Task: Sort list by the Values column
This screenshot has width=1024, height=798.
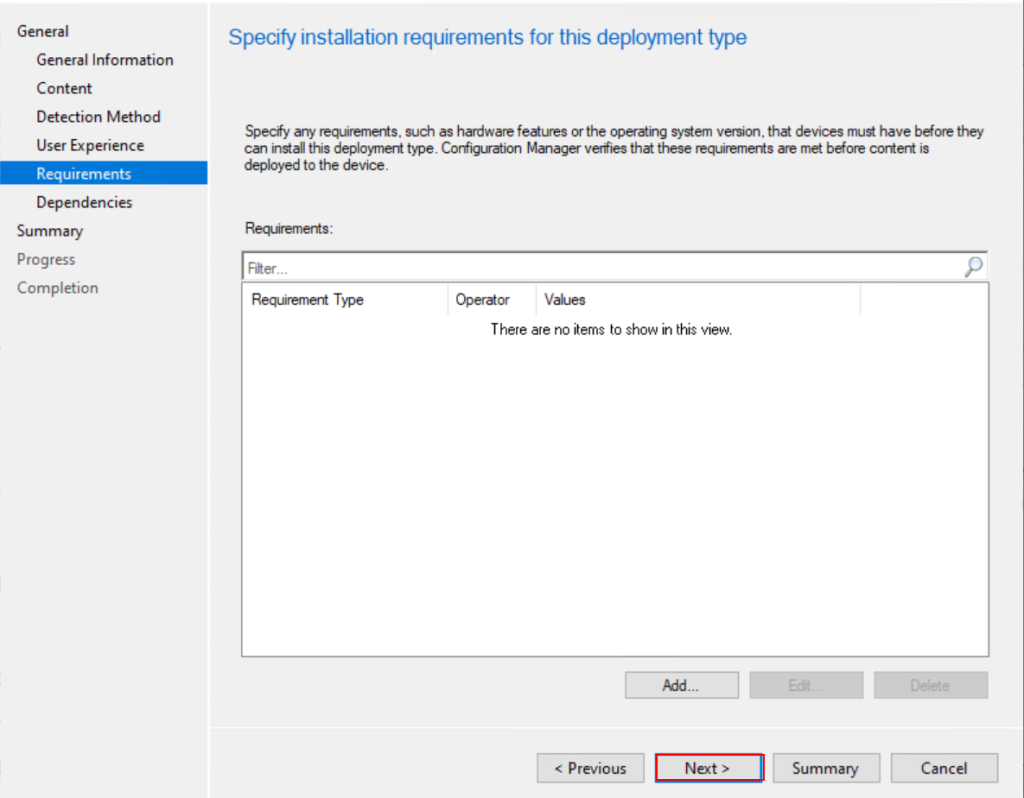Action: pos(565,300)
